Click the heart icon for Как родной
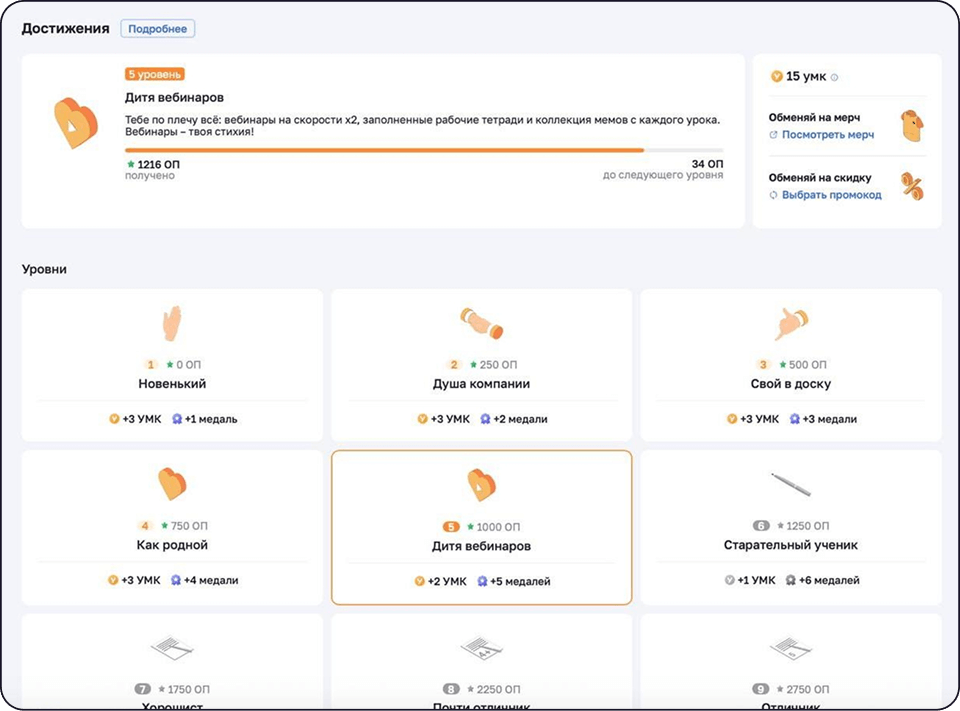The width and height of the screenshot is (960, 711). pos(172,484)
